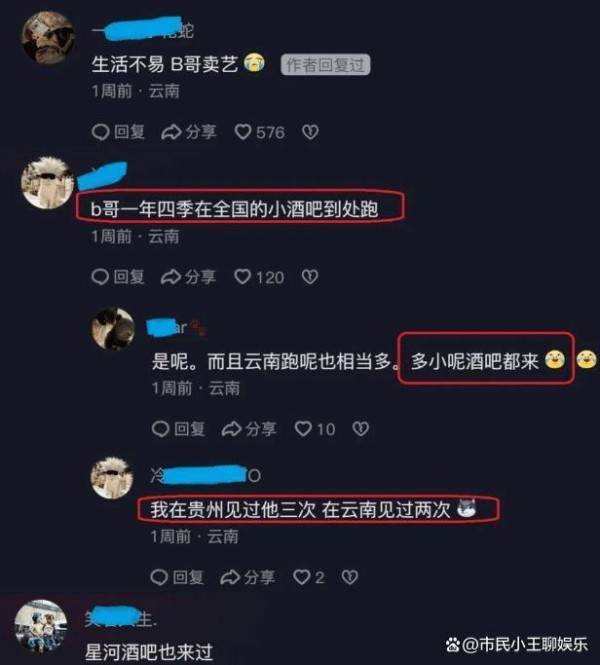Open the watermark '@市民小王聊娱乐' profile
This screenshot has width=600, height=665.
(517, 644)
